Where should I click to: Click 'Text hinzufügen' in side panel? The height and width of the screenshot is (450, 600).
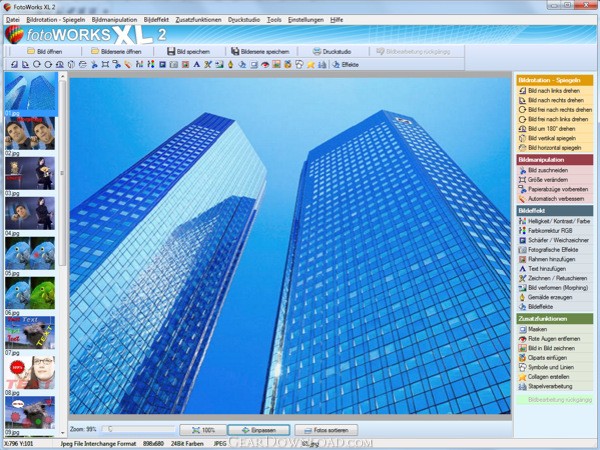[554, 269]
